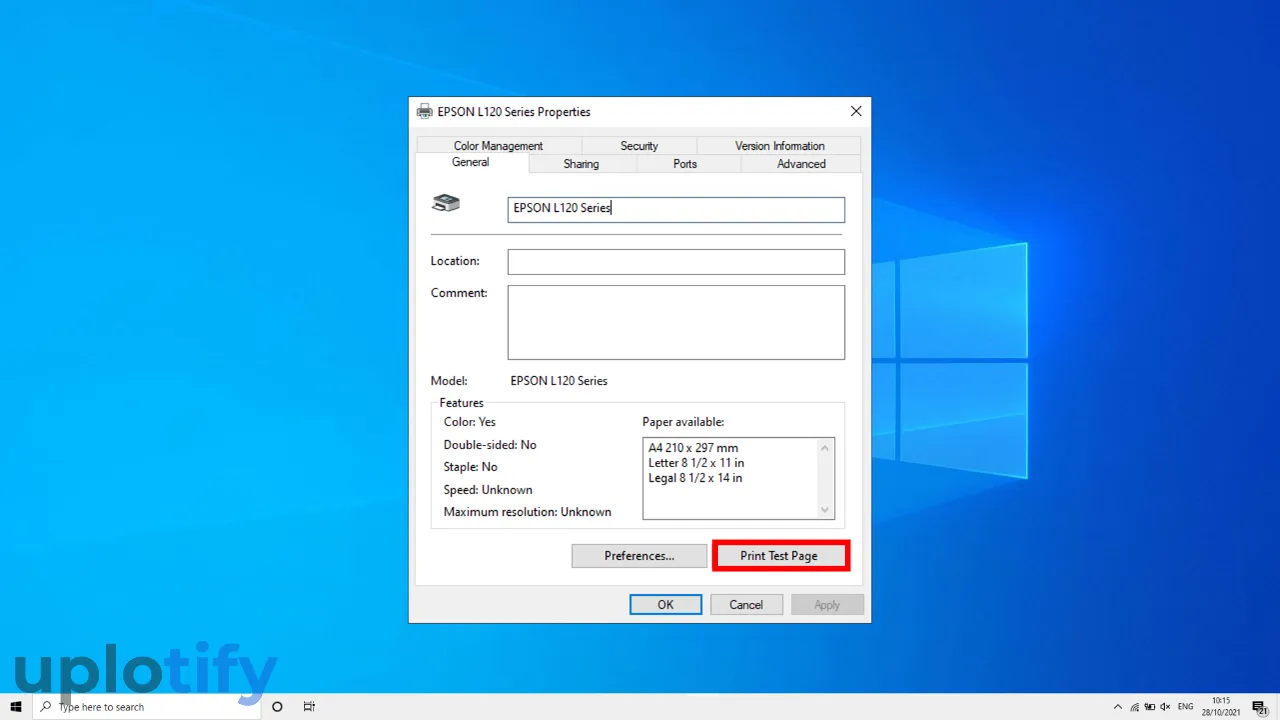This screenshot has height=720, width=1280.
Task: Switch to the Sharing tab
Action: pyautogui.click(x=581, y=164)
